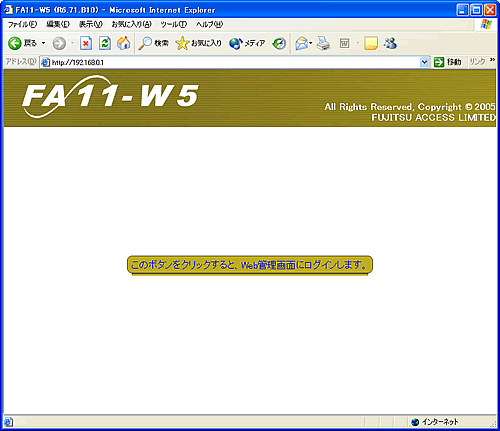Open the Edit button dropdown arrow
Image resolution: width=500 pixels, height=431 pixels.
[358, 43]
